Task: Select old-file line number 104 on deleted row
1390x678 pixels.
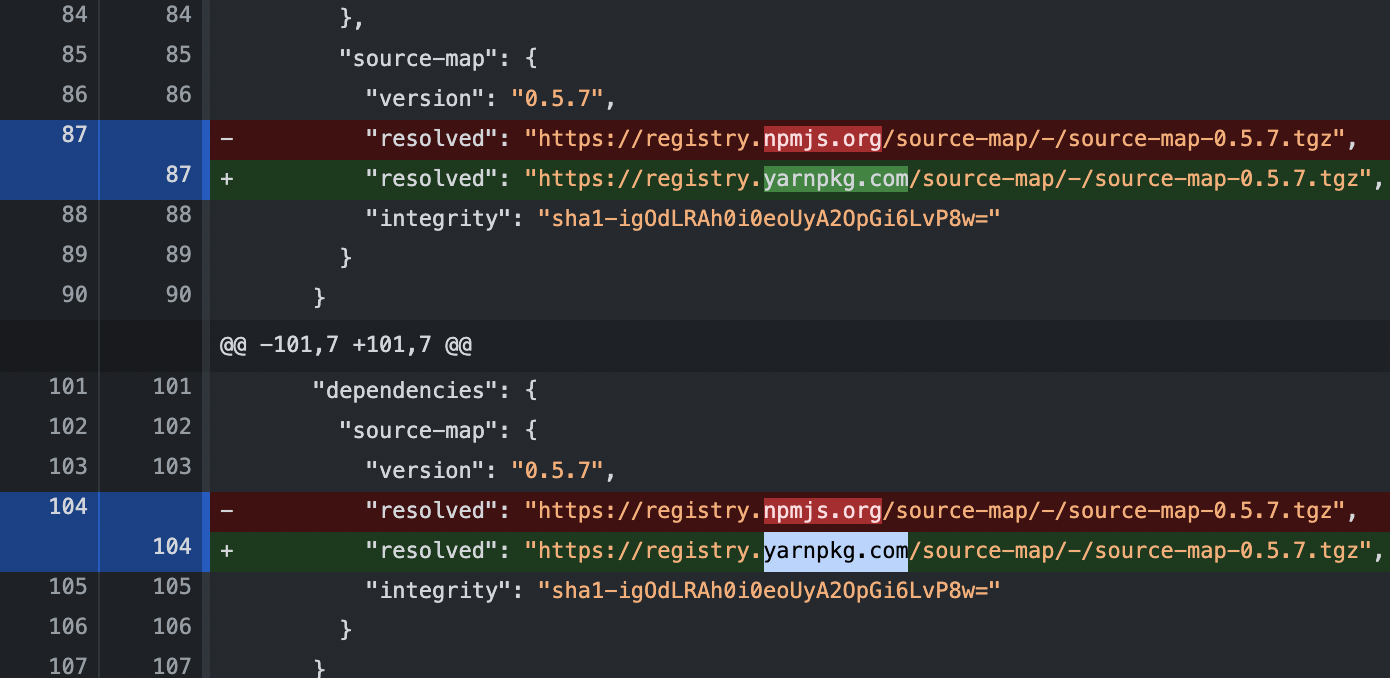Action: [68, 507]
